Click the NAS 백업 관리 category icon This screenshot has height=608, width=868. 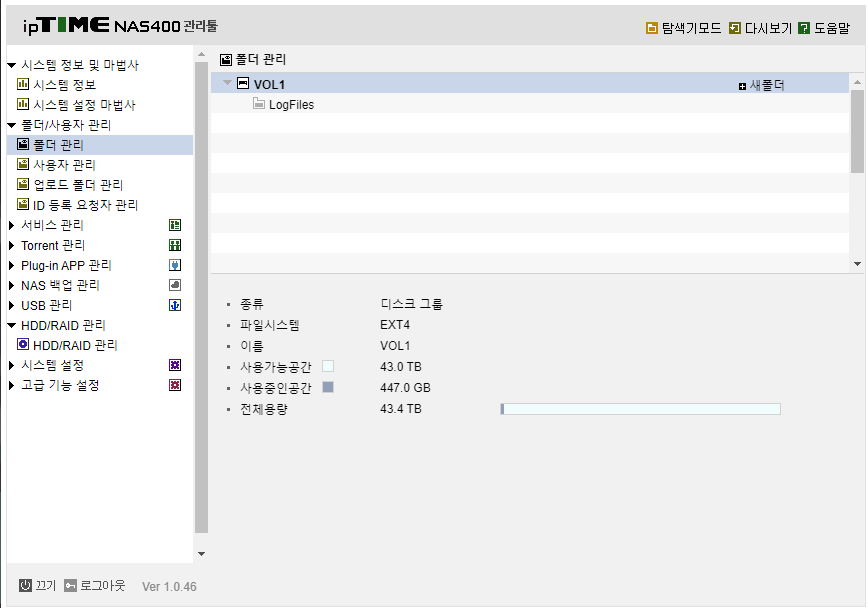(175, 285)
